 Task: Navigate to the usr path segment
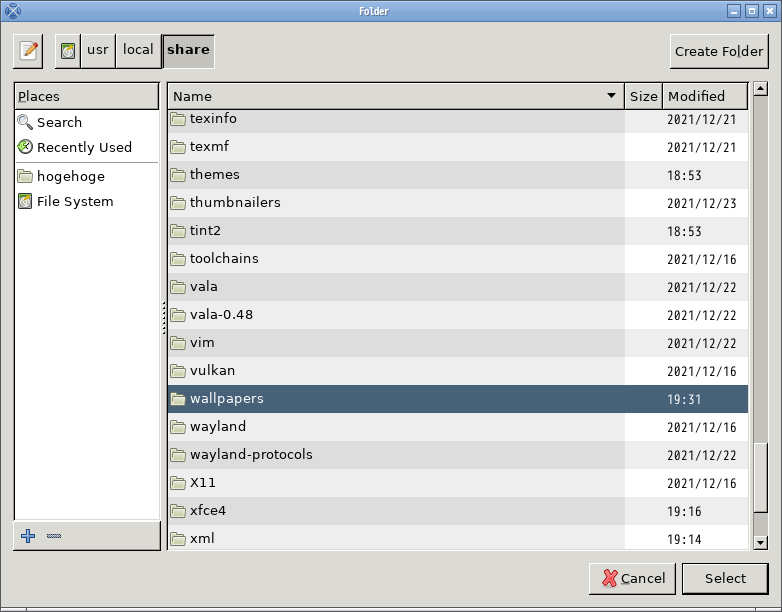click(x=98, y=51)
